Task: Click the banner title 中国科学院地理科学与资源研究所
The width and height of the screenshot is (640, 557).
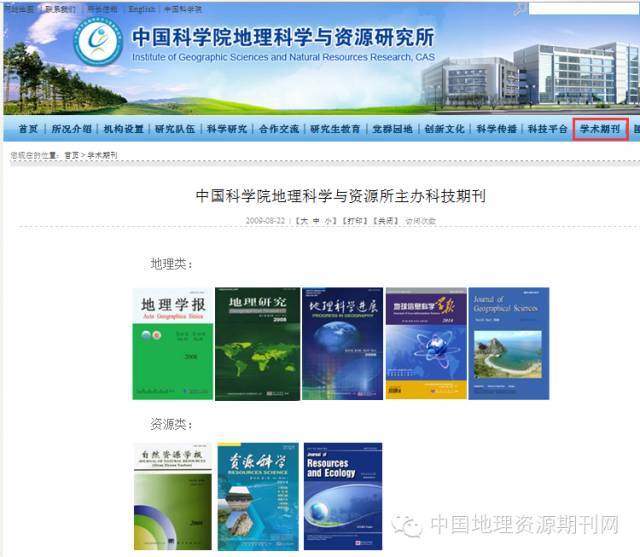Action: pyautogui.click(x=283, y=38)
